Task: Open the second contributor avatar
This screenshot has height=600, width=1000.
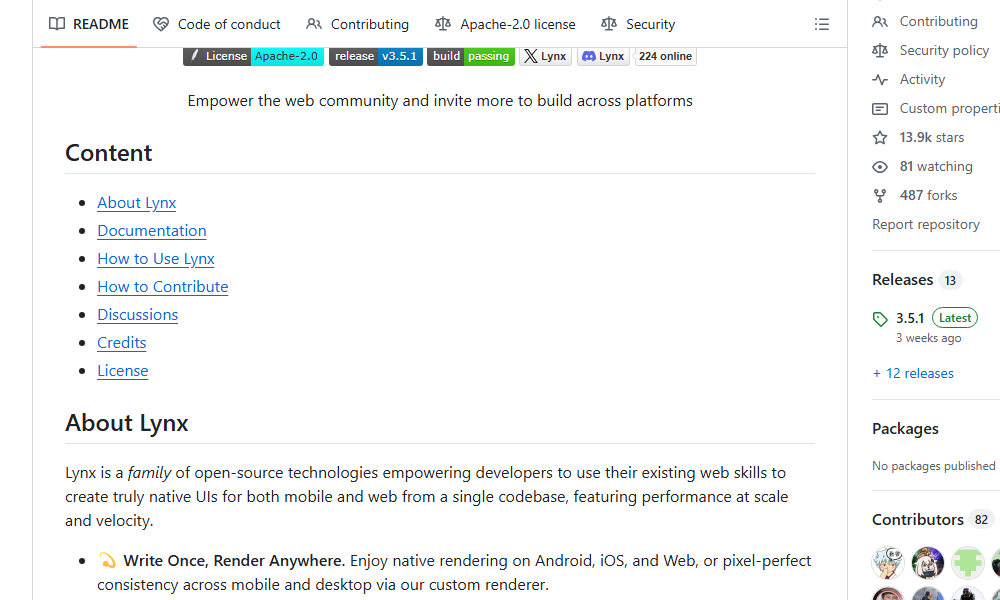Action: pos(928,563)
